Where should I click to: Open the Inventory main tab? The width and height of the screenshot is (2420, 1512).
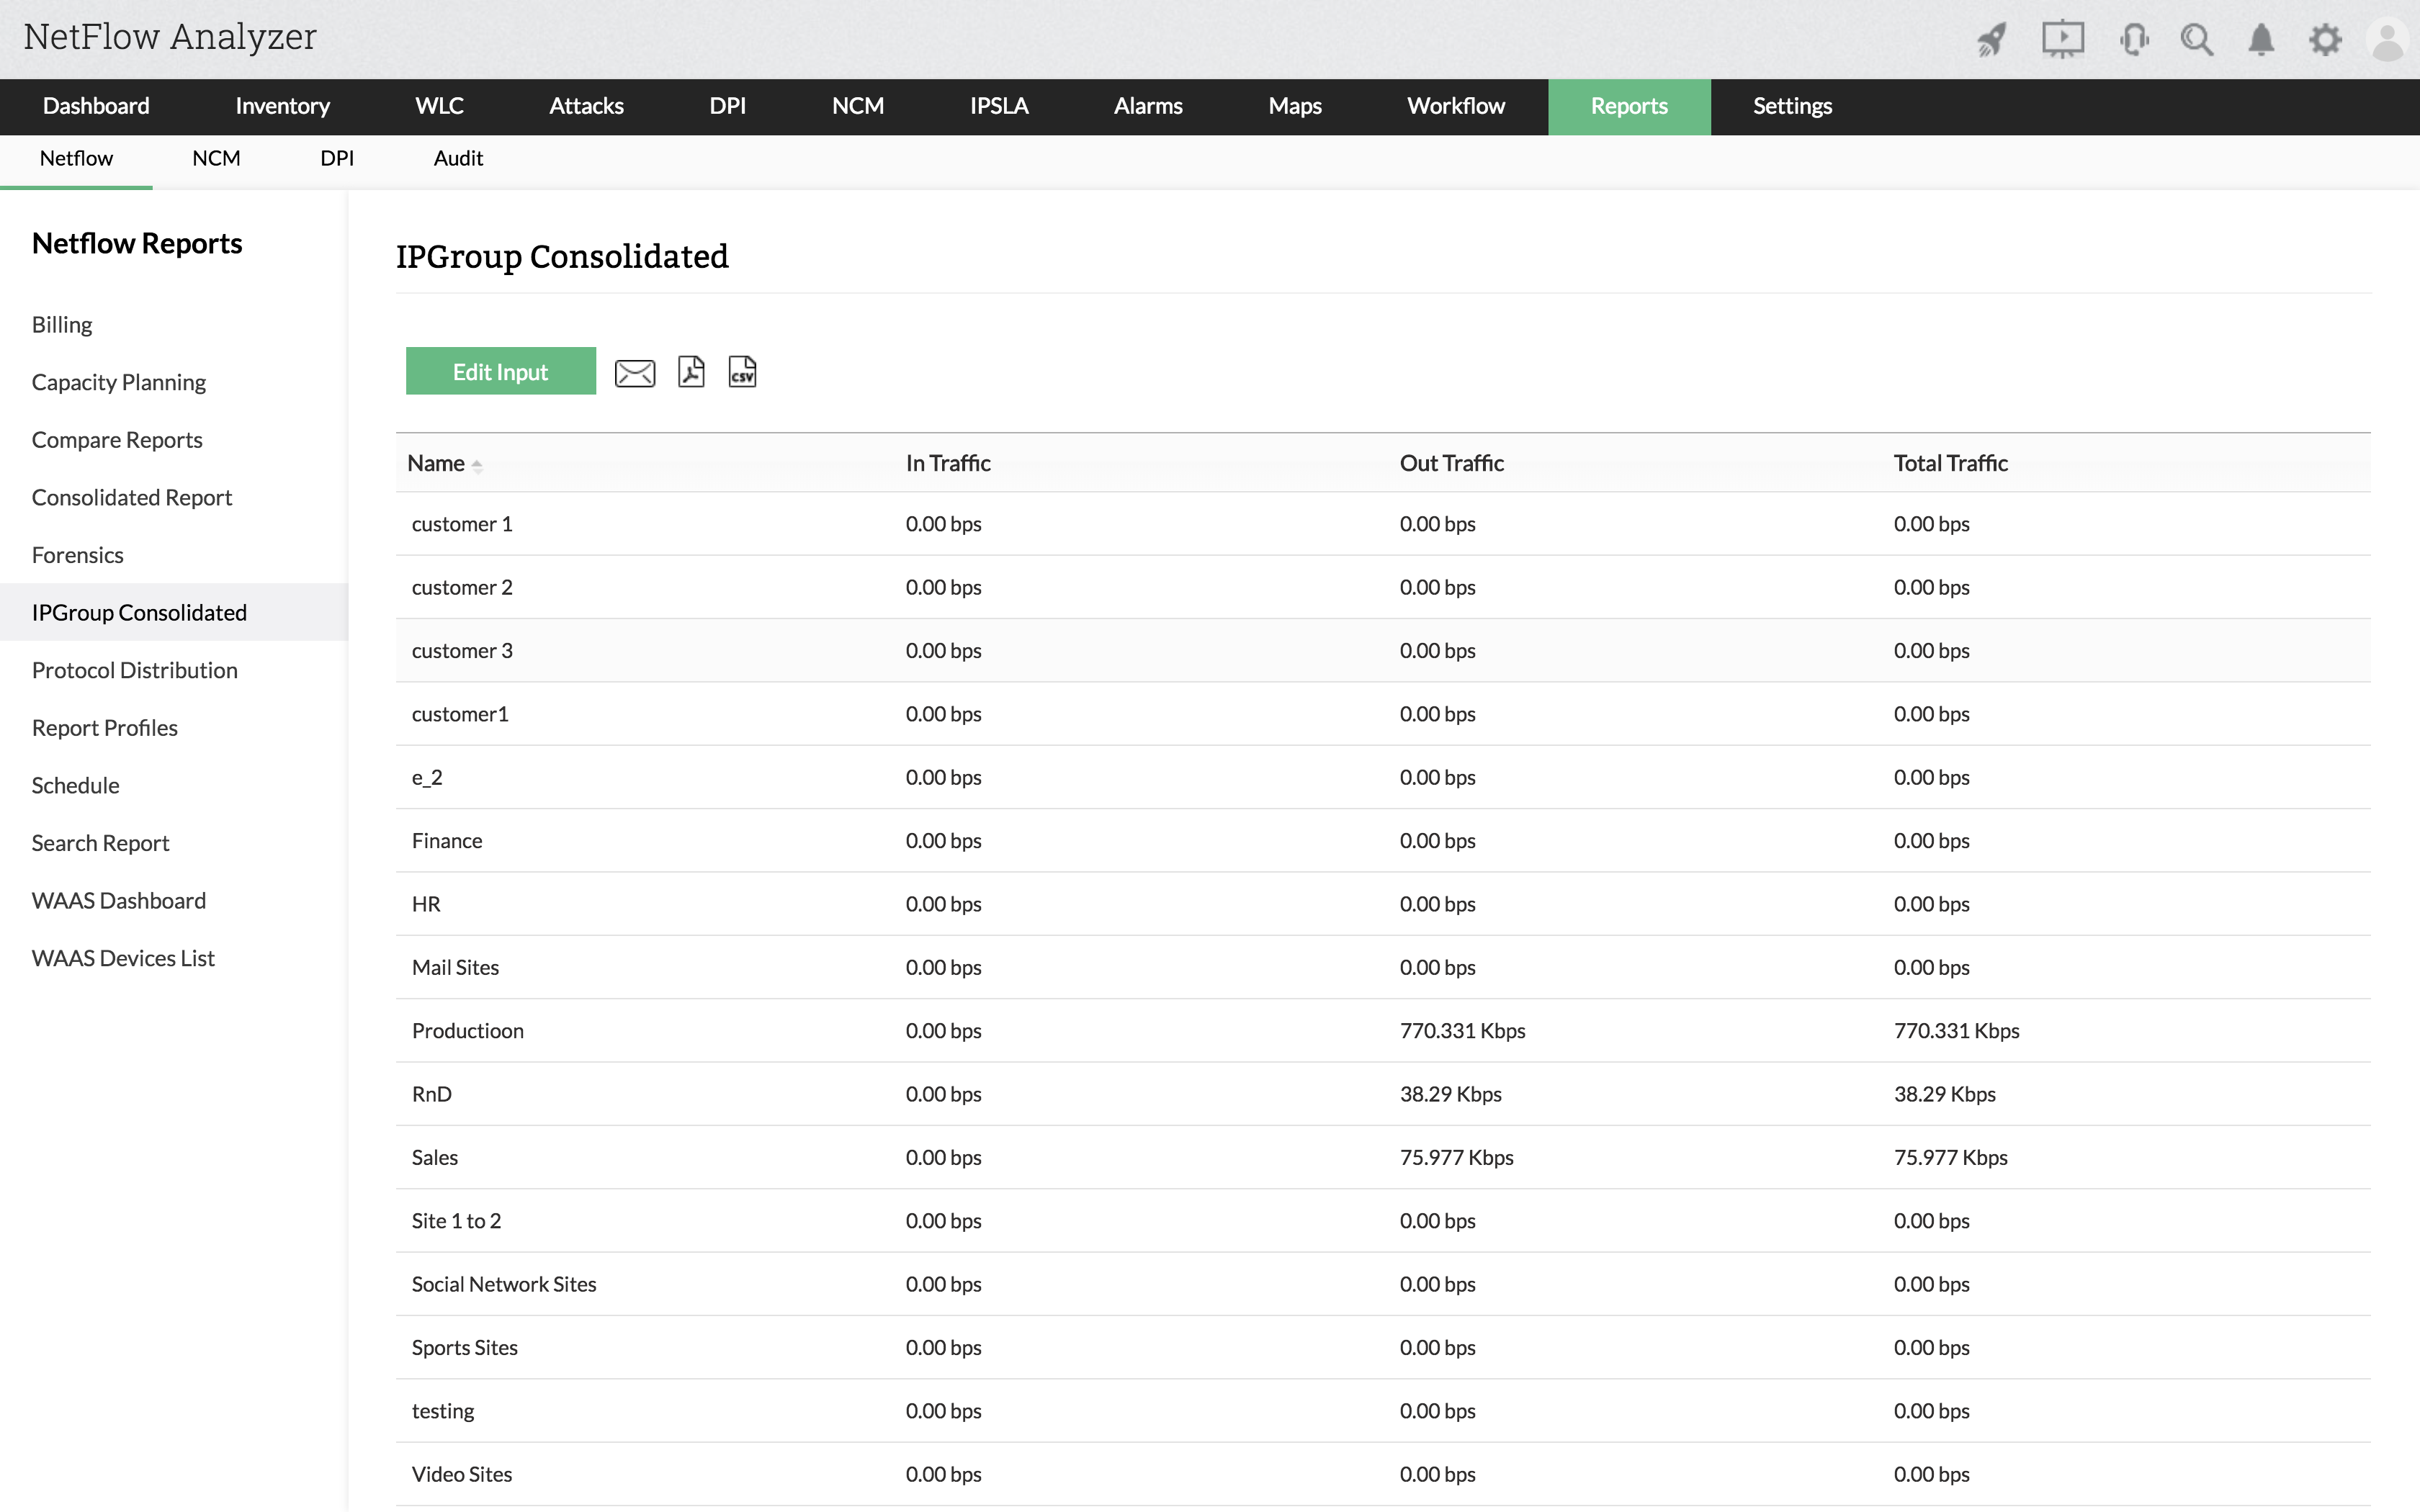[282, 106]
